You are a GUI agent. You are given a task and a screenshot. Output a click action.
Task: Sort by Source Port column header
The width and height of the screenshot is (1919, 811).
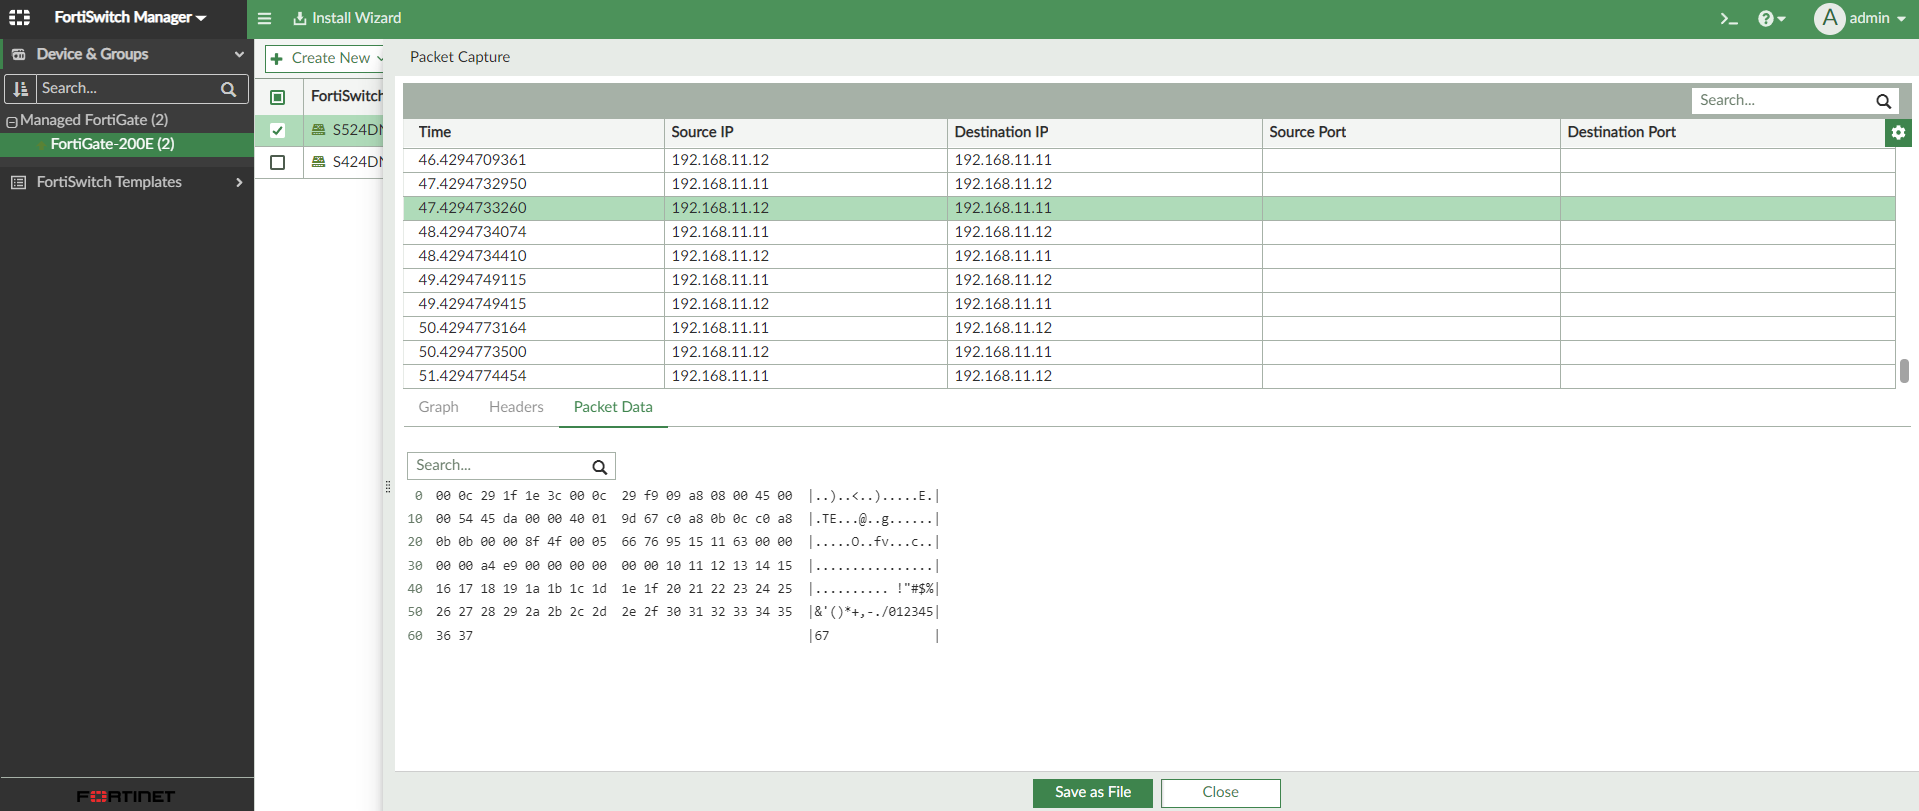1411,132
